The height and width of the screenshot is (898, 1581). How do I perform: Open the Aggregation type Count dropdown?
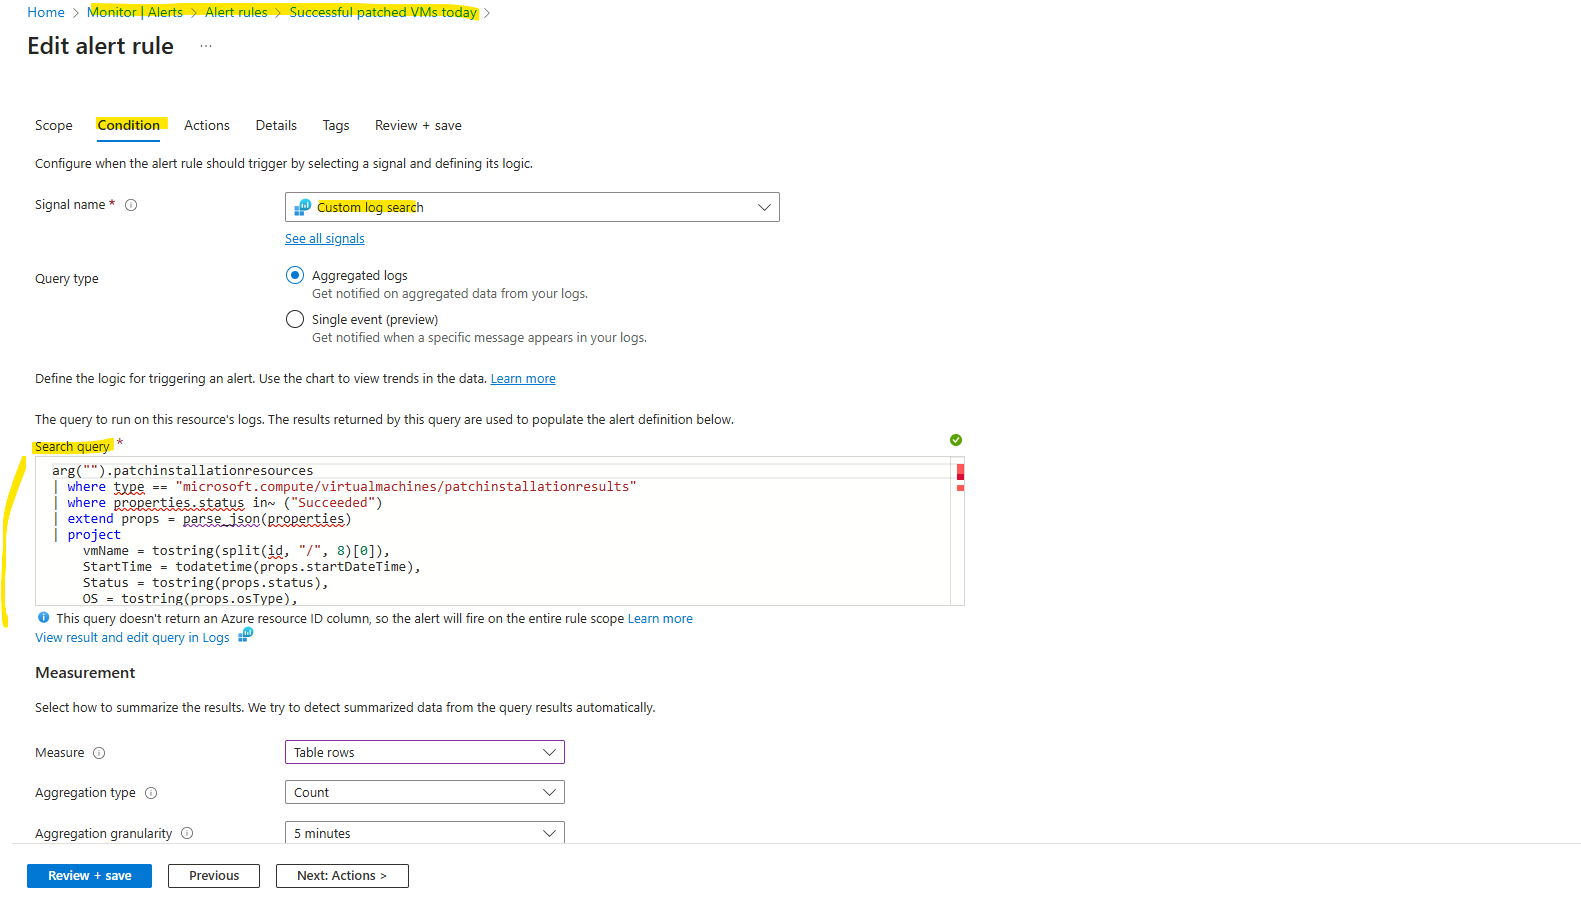pos(425,792)
